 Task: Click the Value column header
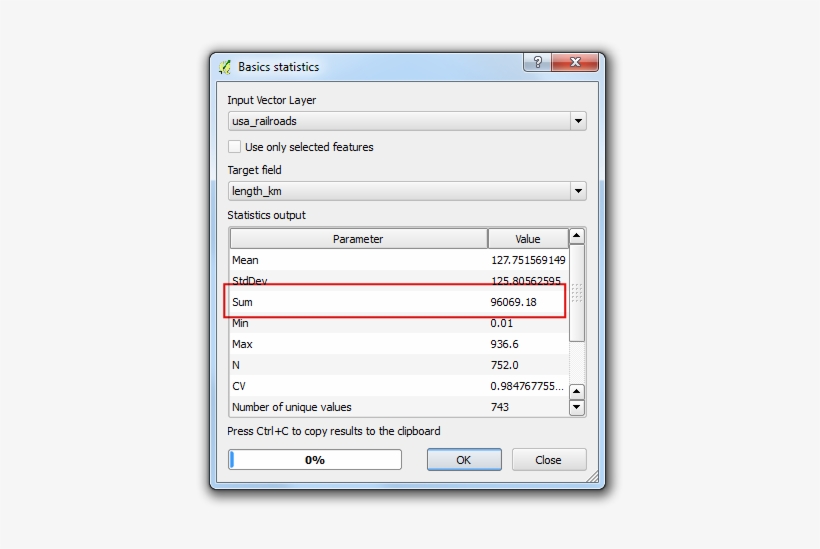click(x=528, y=239)
